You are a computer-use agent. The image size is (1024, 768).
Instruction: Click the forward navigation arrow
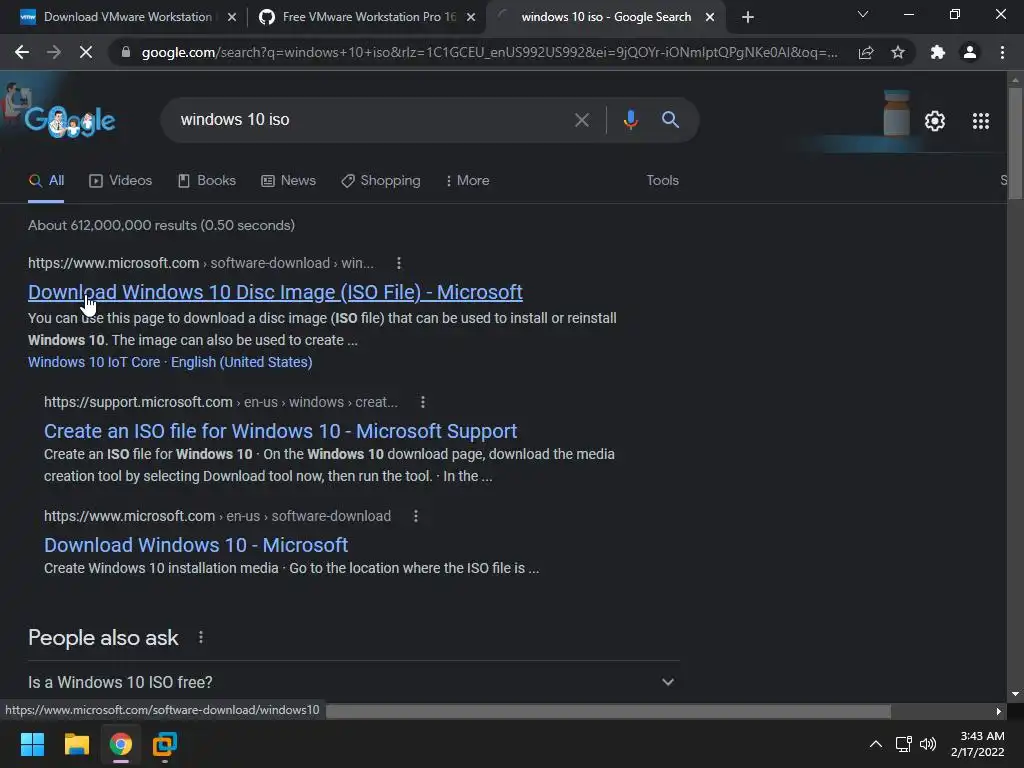coord(54,52)
